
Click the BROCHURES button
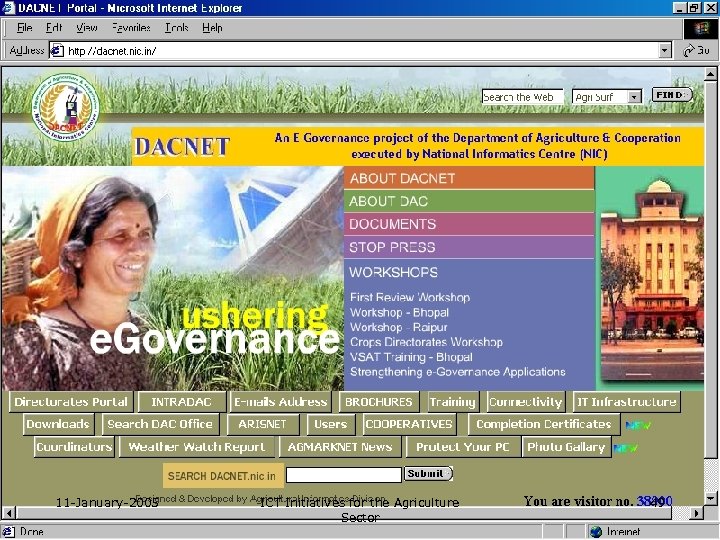coord(379,402)
